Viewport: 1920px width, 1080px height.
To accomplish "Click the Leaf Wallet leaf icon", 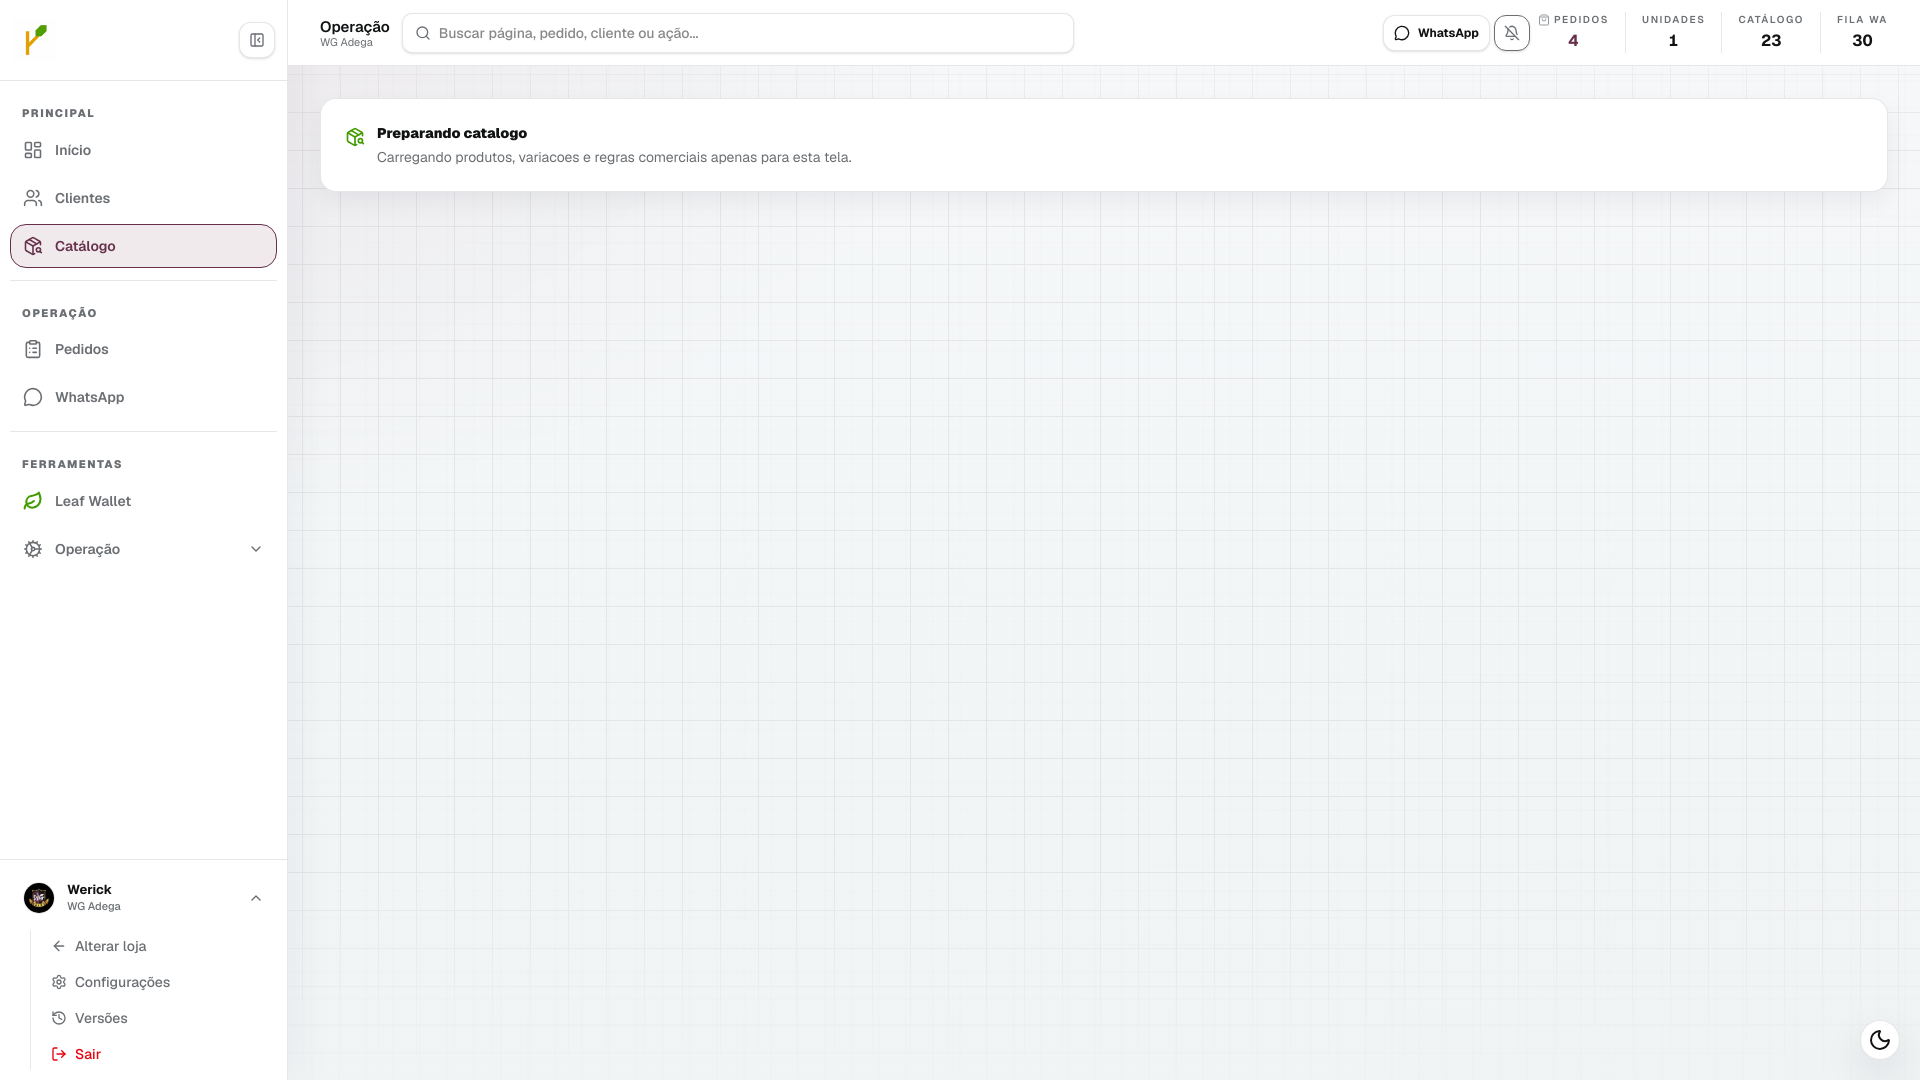I will point(33,501).
